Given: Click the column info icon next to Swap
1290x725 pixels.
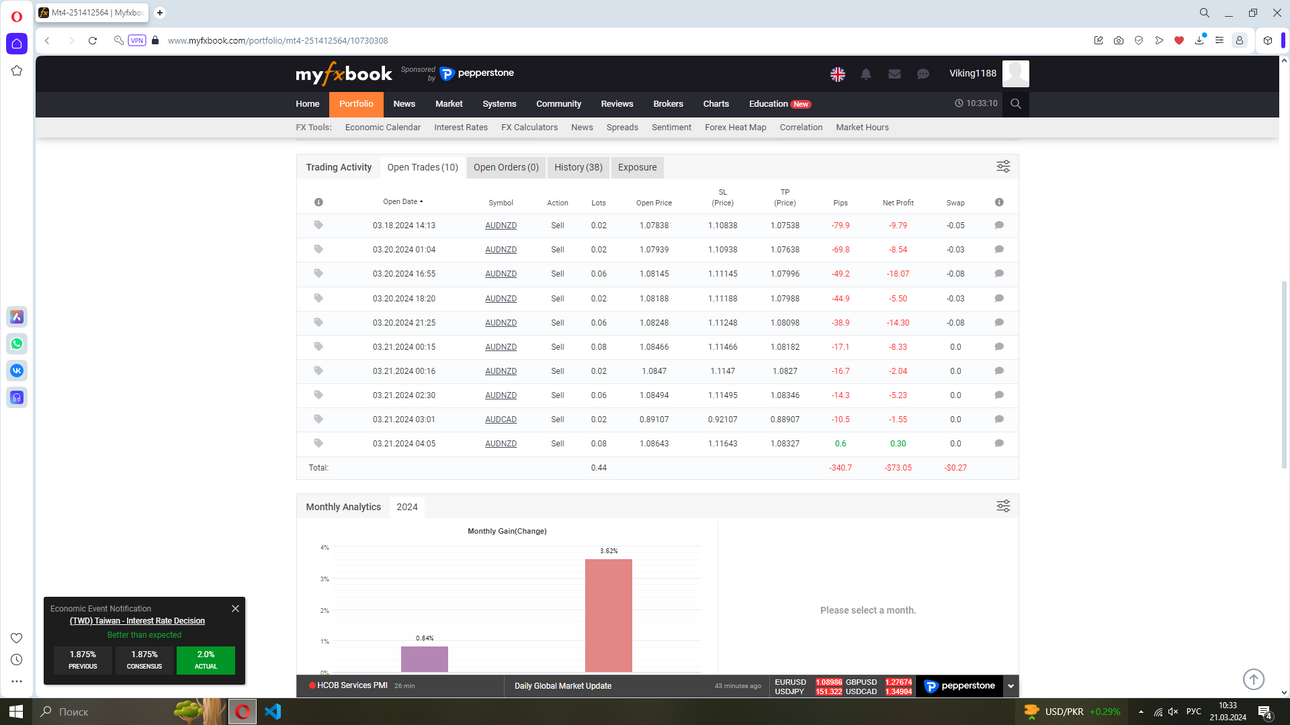Looking at the screenshot, I should tap(999, 202).
